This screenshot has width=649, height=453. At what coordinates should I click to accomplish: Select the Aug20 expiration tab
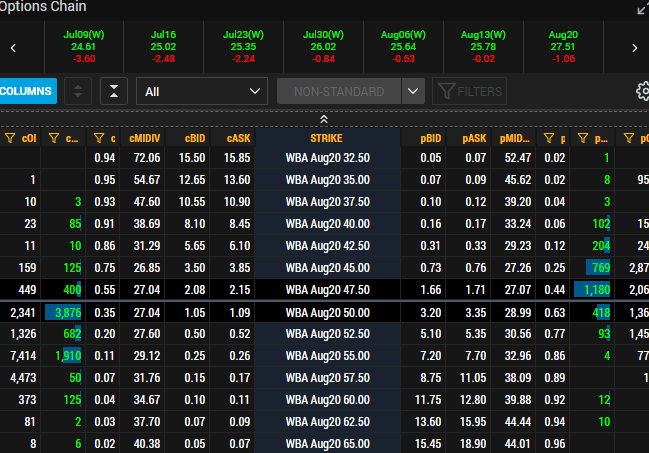563,47
